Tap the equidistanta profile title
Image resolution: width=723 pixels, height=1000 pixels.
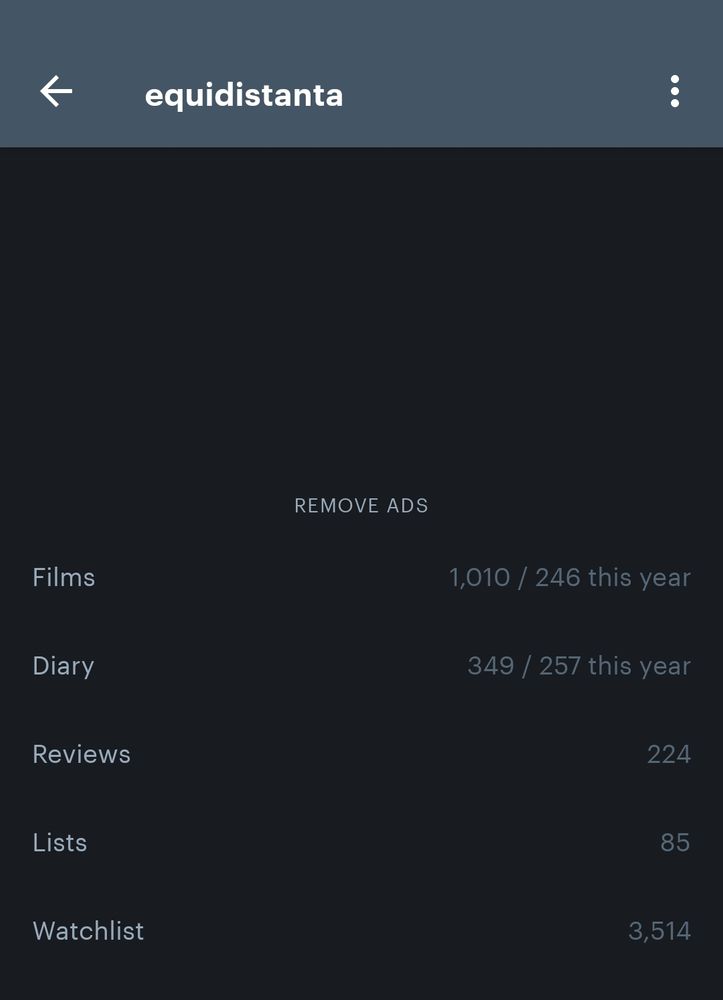point(244,95)
